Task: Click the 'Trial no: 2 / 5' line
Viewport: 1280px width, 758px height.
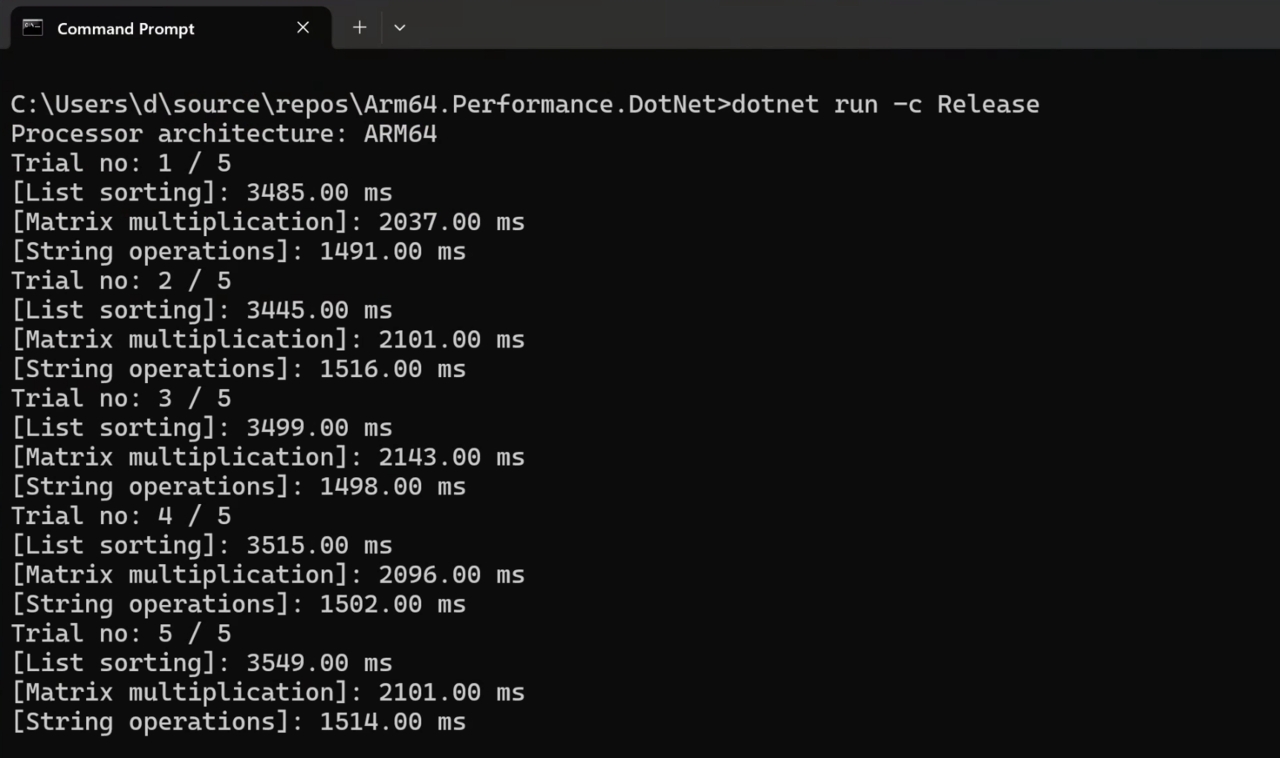Action: 121,280
